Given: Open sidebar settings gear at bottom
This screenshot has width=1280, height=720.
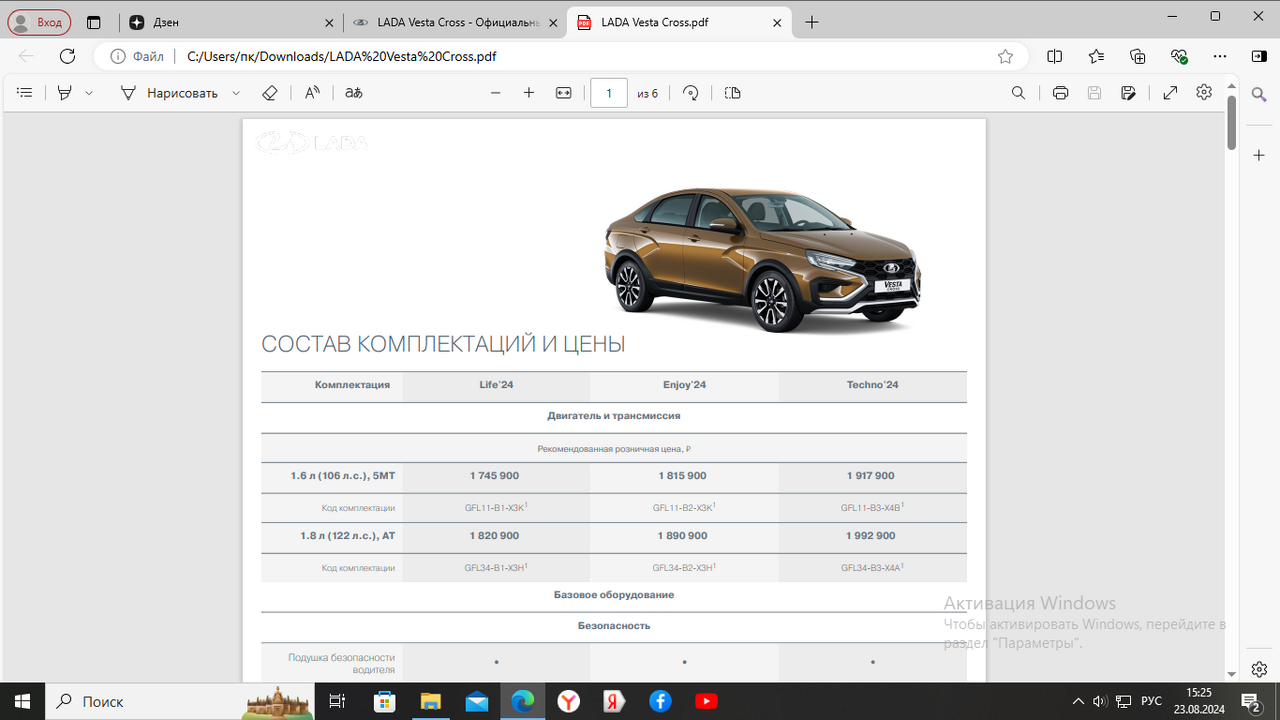Looking at the screenshot, I should tap(1260, 668).
